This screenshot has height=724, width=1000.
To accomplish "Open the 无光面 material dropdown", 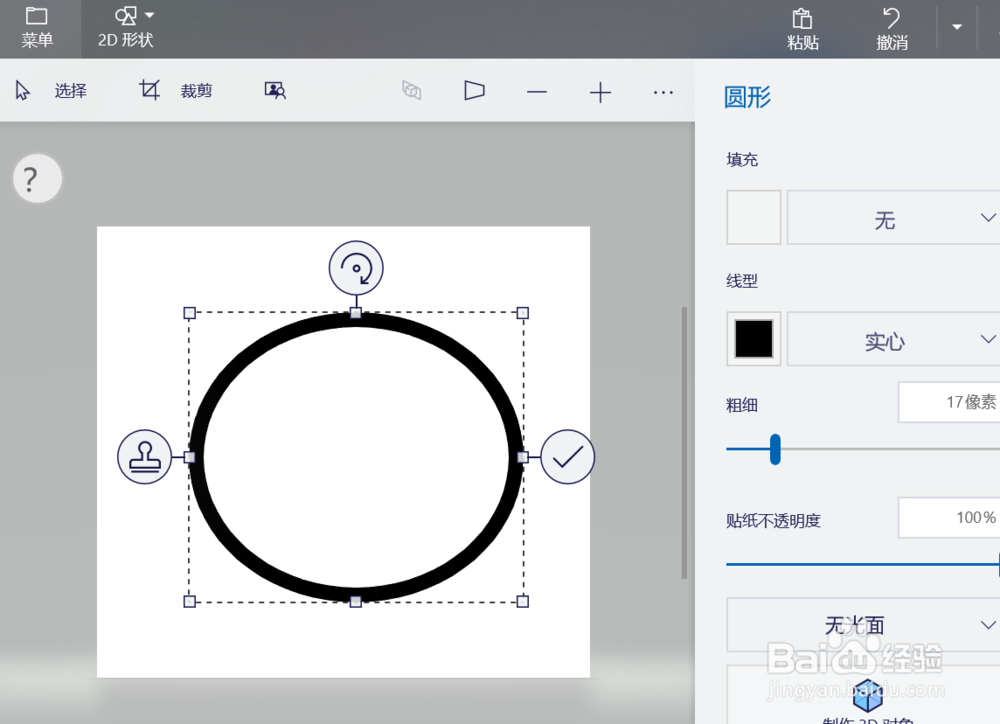I will (x=863, y=624).
